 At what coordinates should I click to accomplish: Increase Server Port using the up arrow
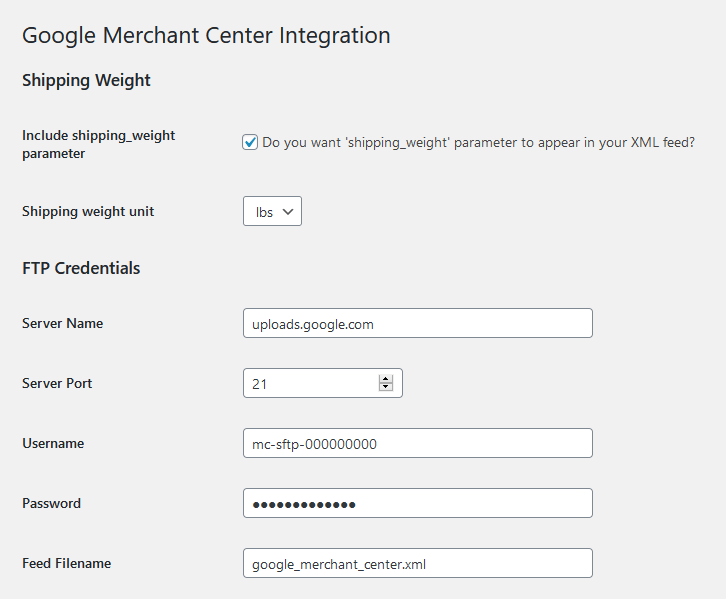385,379
